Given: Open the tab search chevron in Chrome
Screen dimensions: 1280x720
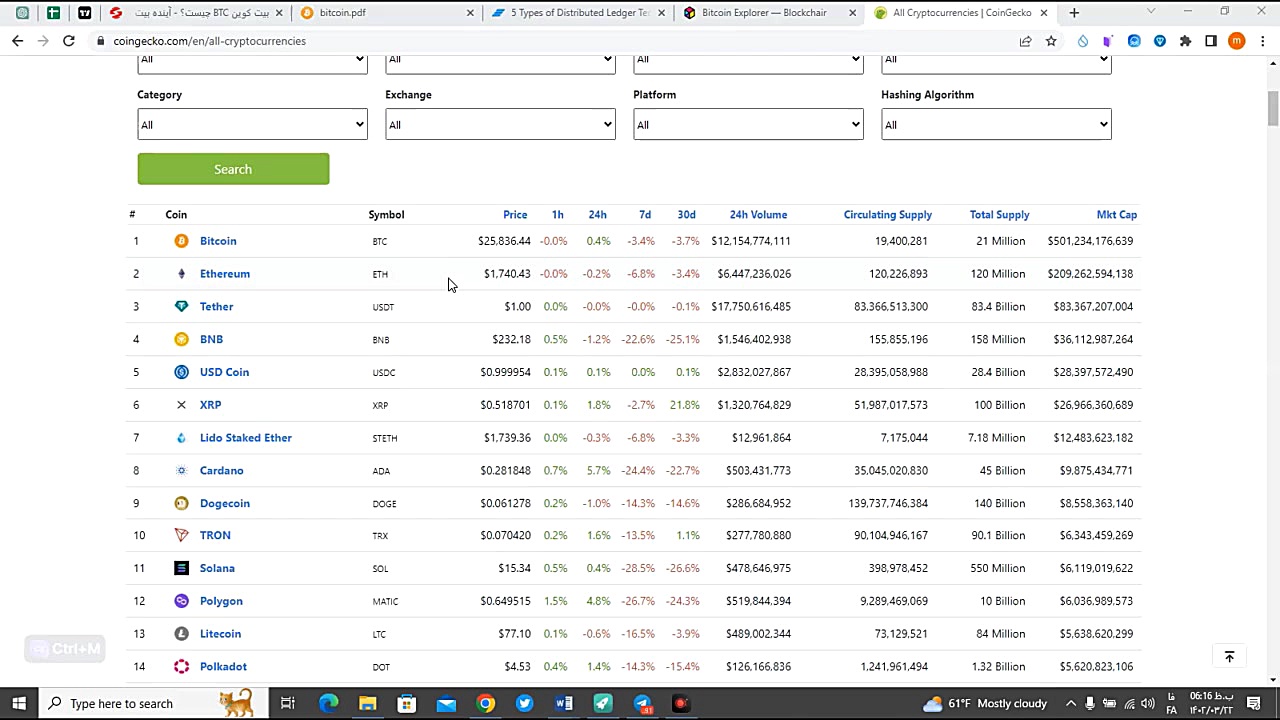Looking at the screenshot, I should 1151,12.
